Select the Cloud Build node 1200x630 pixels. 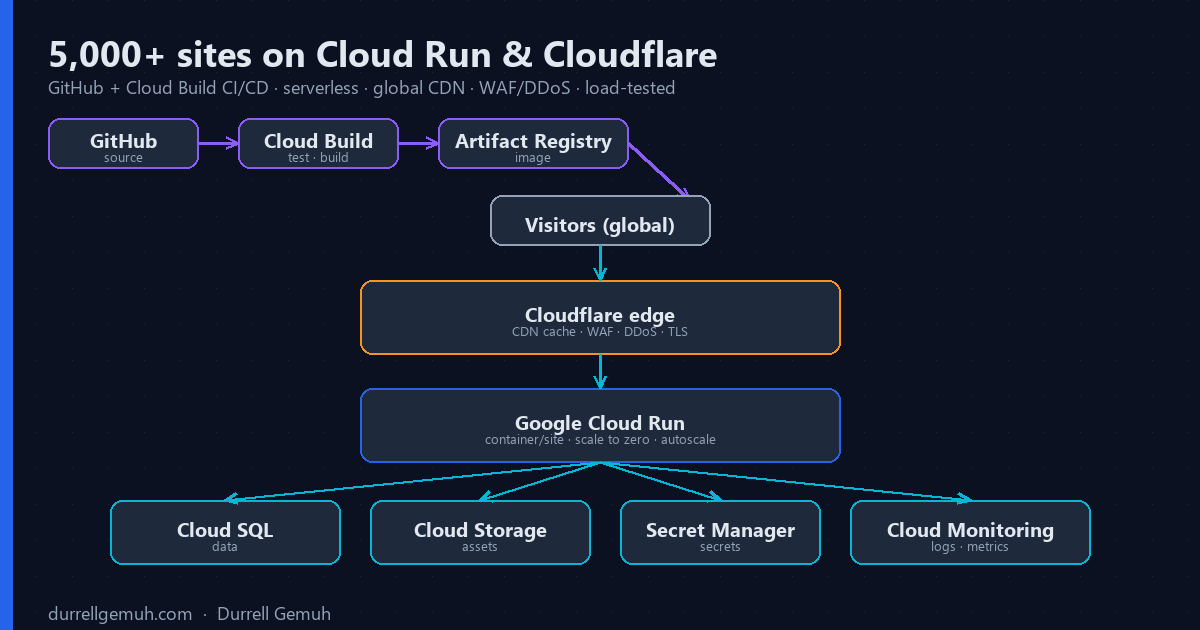318,144
